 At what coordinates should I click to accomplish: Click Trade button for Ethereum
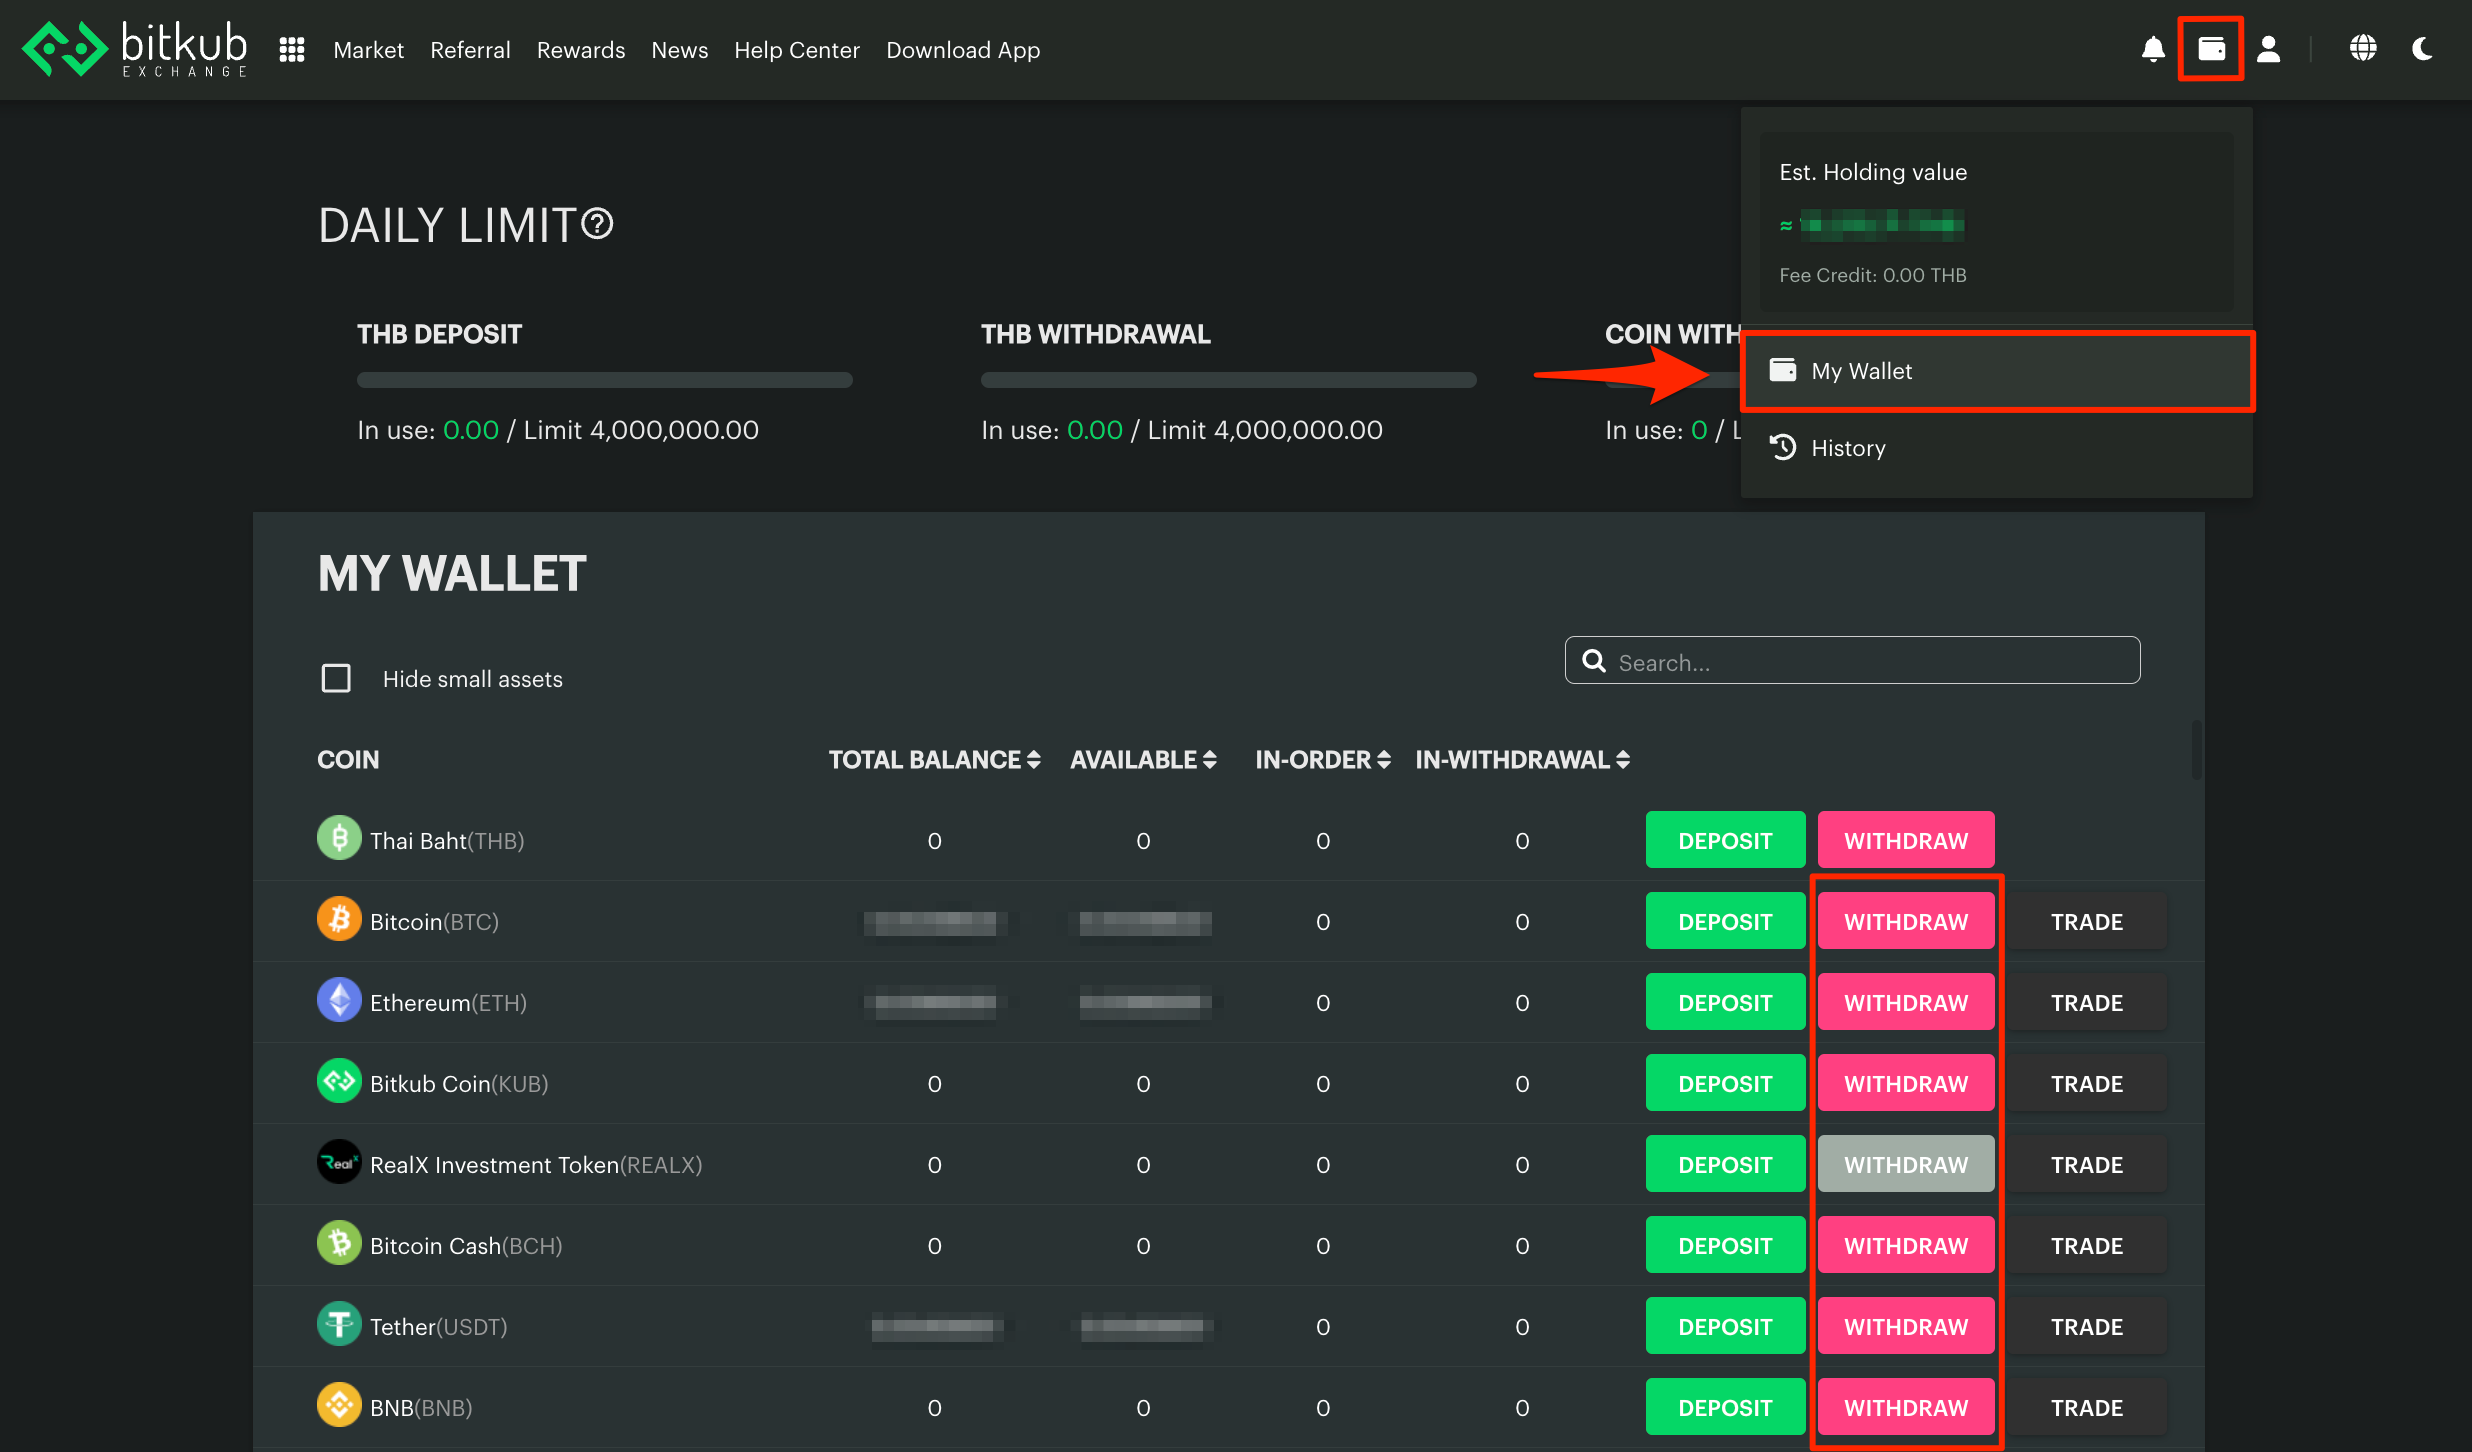point(2086,1002)
